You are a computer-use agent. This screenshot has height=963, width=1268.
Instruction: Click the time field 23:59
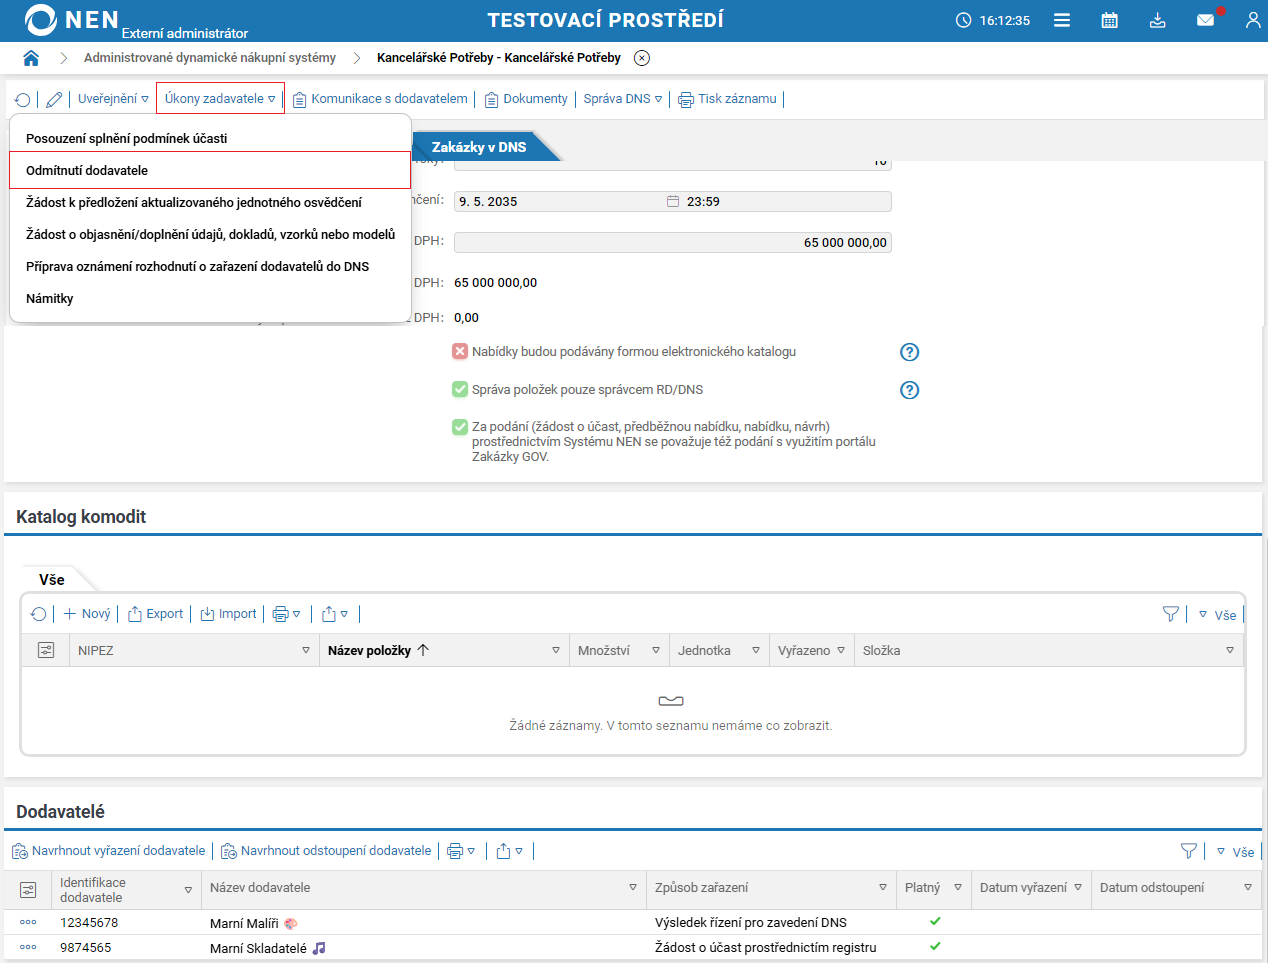(786, 201)
